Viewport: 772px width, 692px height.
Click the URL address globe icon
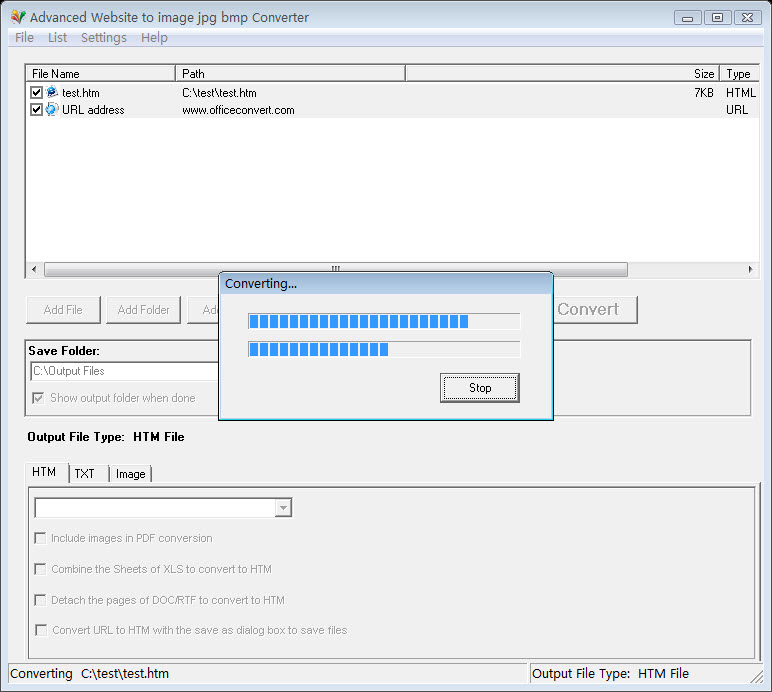[x=52, y=109]
